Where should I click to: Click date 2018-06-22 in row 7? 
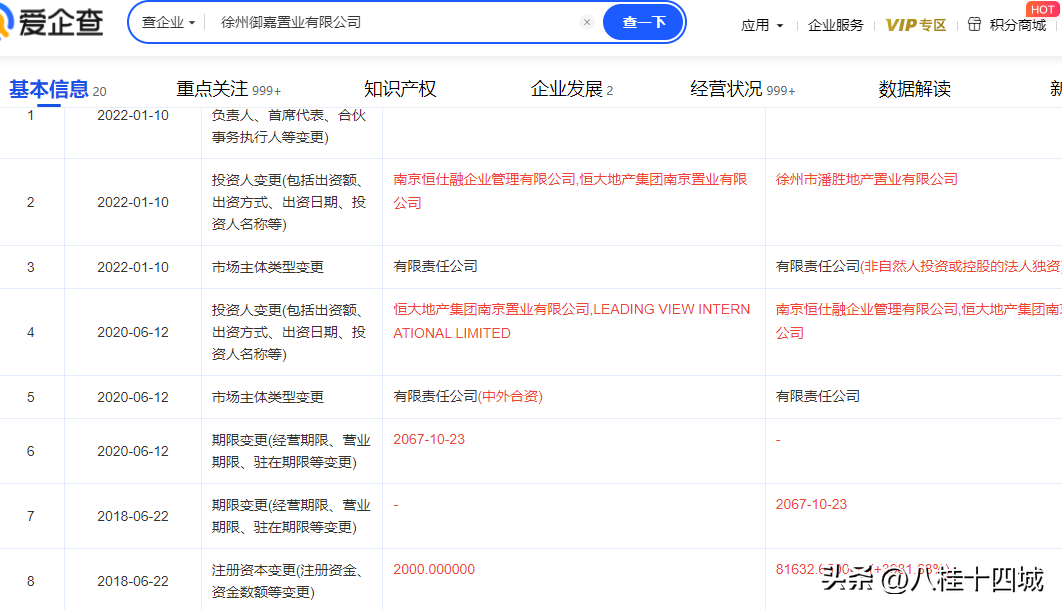[x=133, y=516]
